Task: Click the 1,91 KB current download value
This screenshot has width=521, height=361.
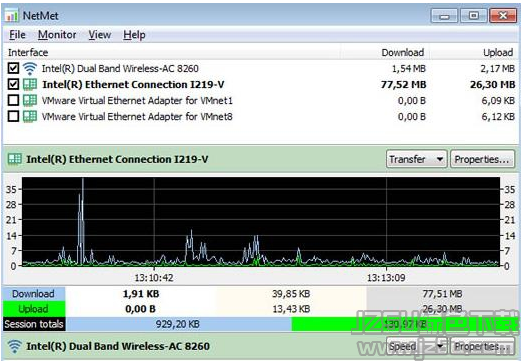Action: coord(141,294)
